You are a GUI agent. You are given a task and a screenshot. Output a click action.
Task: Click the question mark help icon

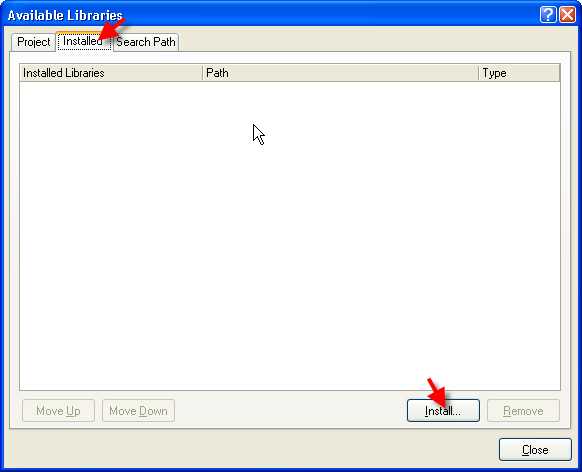(548, 15)
